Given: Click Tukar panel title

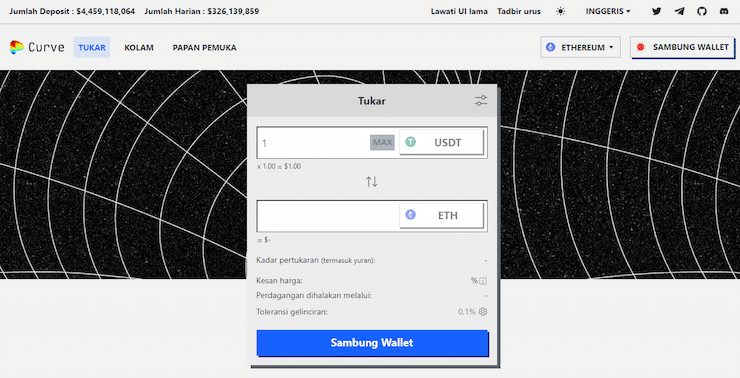Looking at the screenshot, I should [372, 101].
